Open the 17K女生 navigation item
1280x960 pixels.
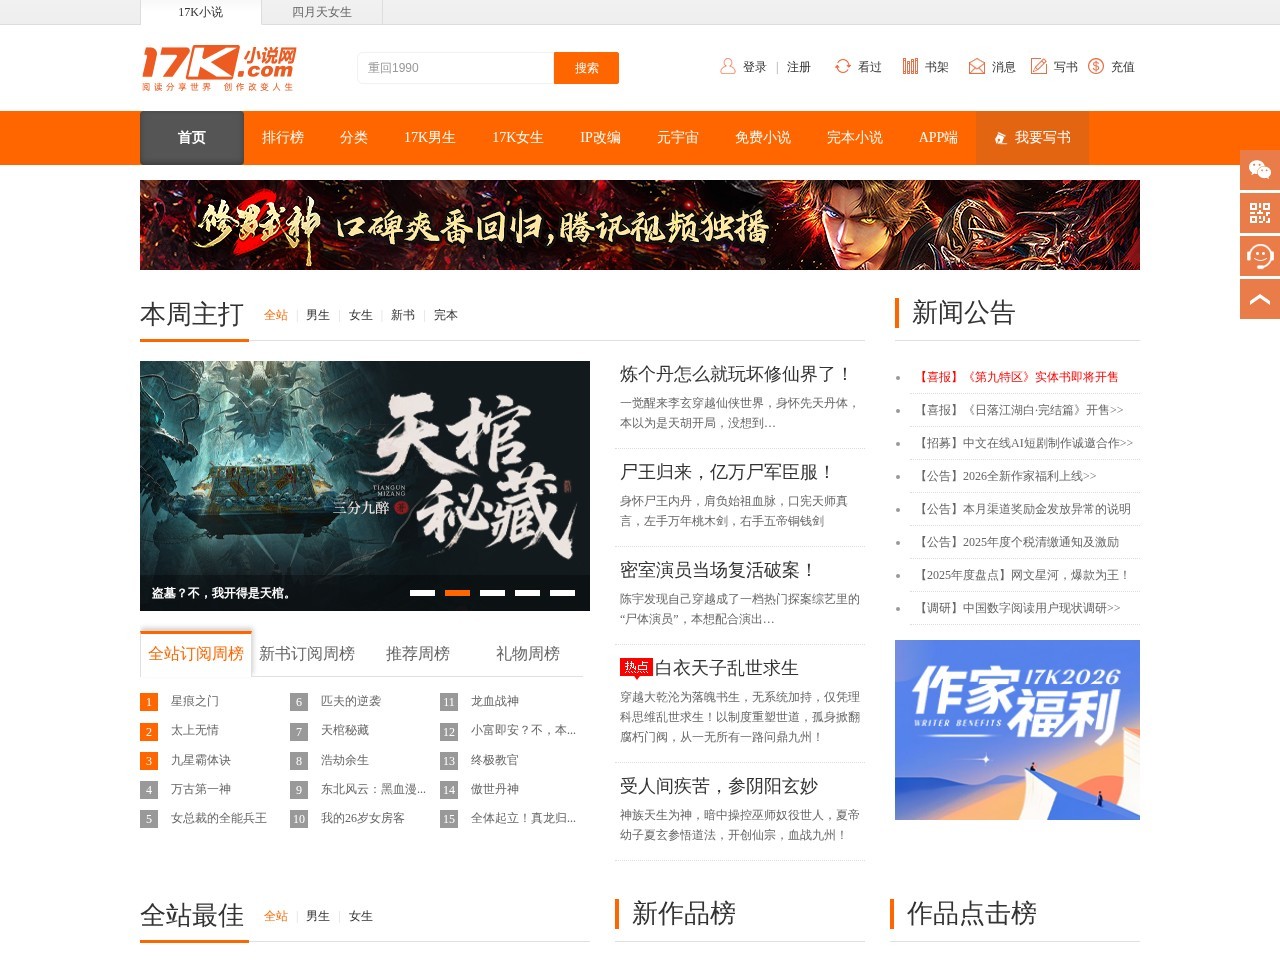(x=518, y=138)
